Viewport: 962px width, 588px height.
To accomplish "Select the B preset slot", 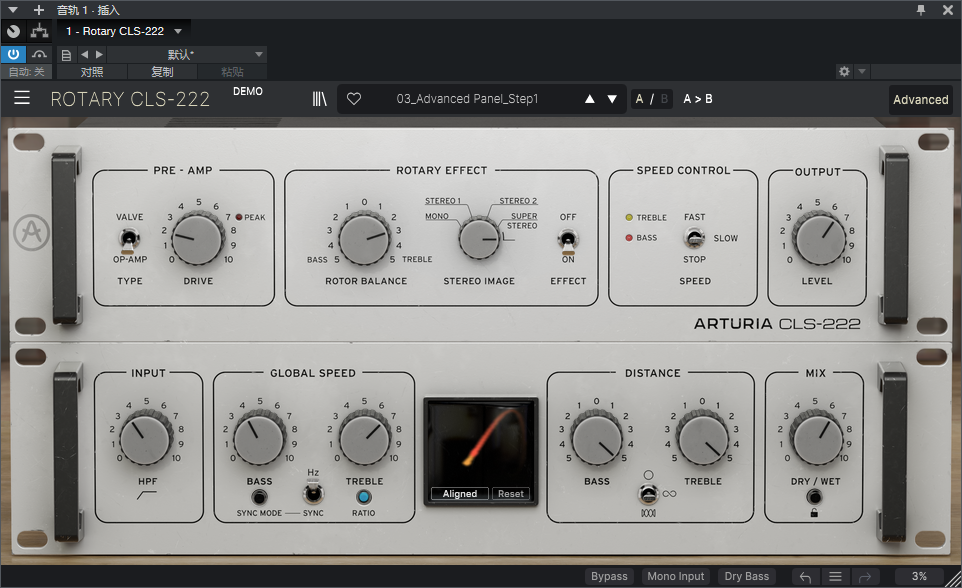I will [664, 99].
